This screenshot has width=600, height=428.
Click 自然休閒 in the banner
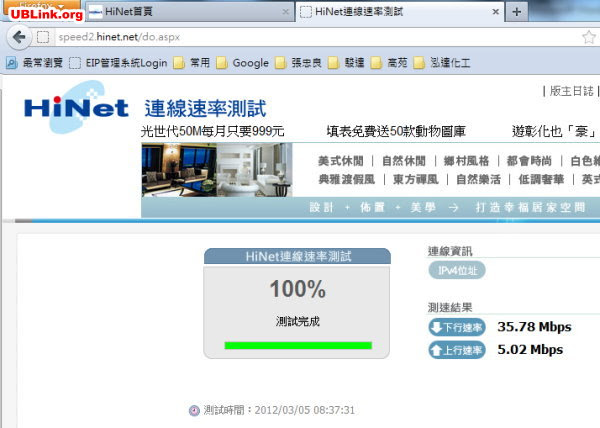pos(404,161)
